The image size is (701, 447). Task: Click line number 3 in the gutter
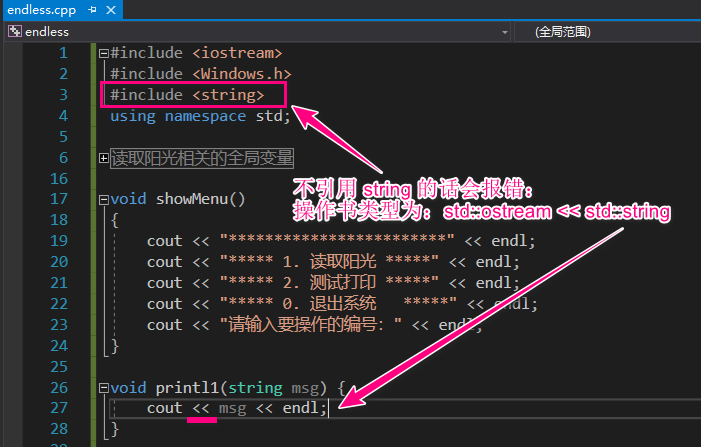click(63, 95)
